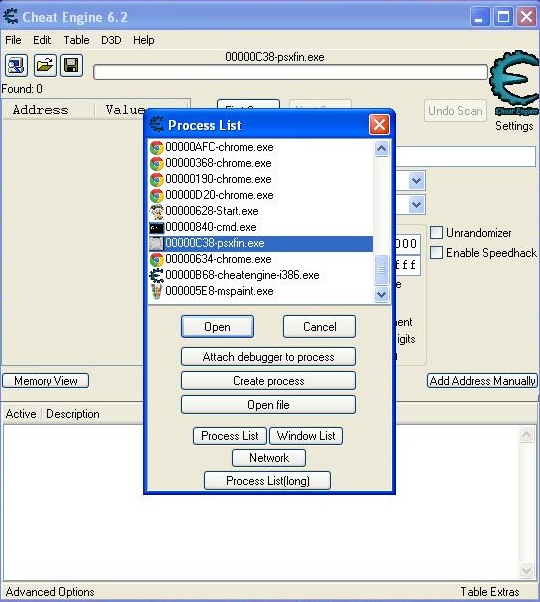Click the open folder load-table icon
This screenshot has height=602, width=540.
[45, 65]
